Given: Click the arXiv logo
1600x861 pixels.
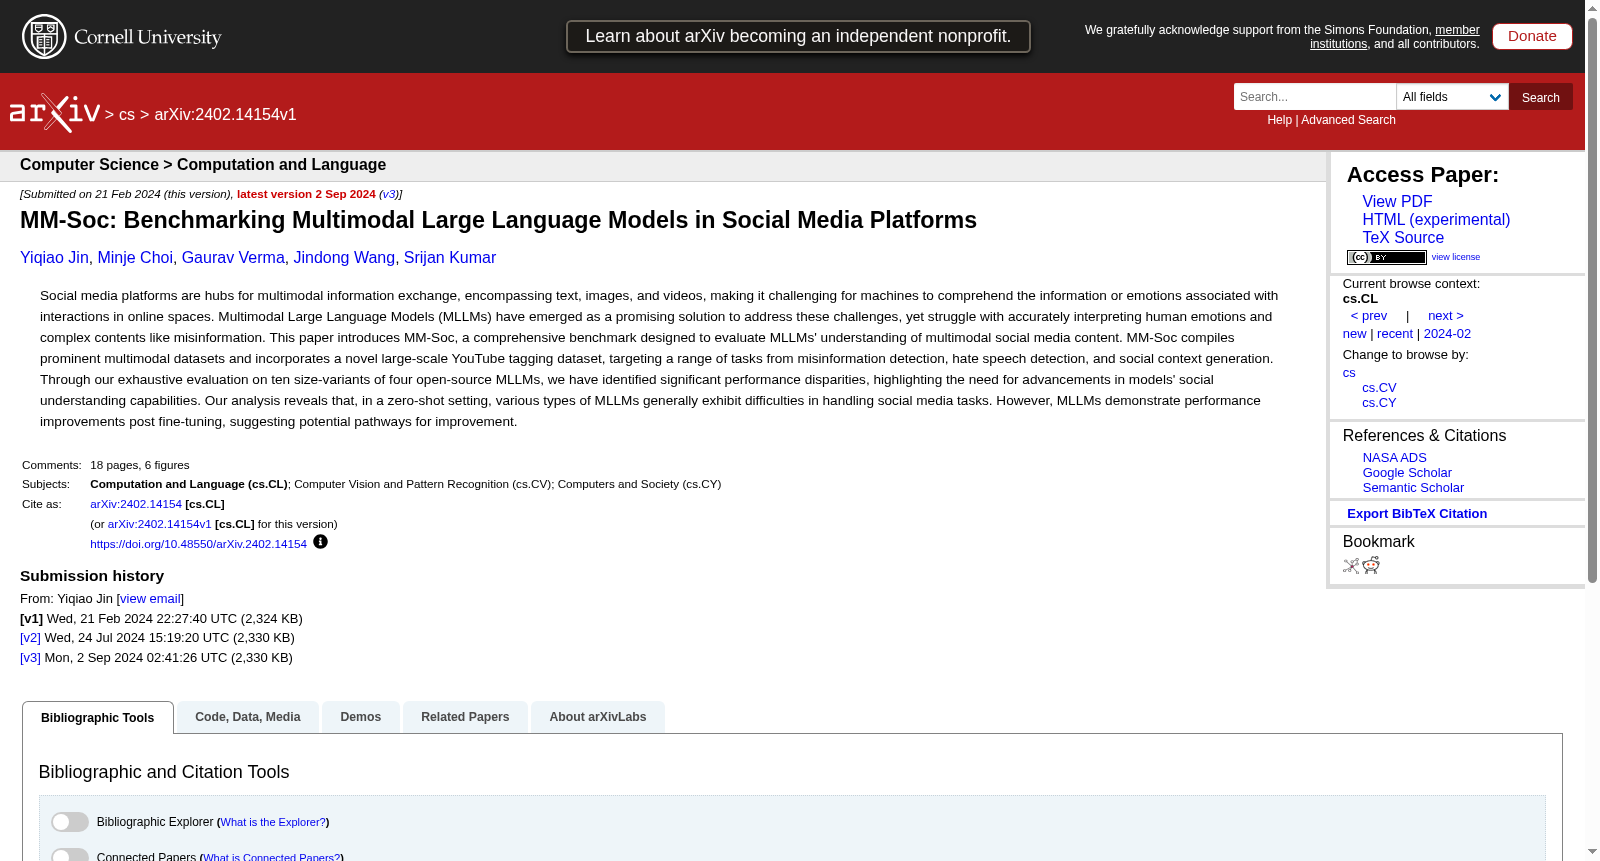Looking at the screenshot, I should (55, 113).
